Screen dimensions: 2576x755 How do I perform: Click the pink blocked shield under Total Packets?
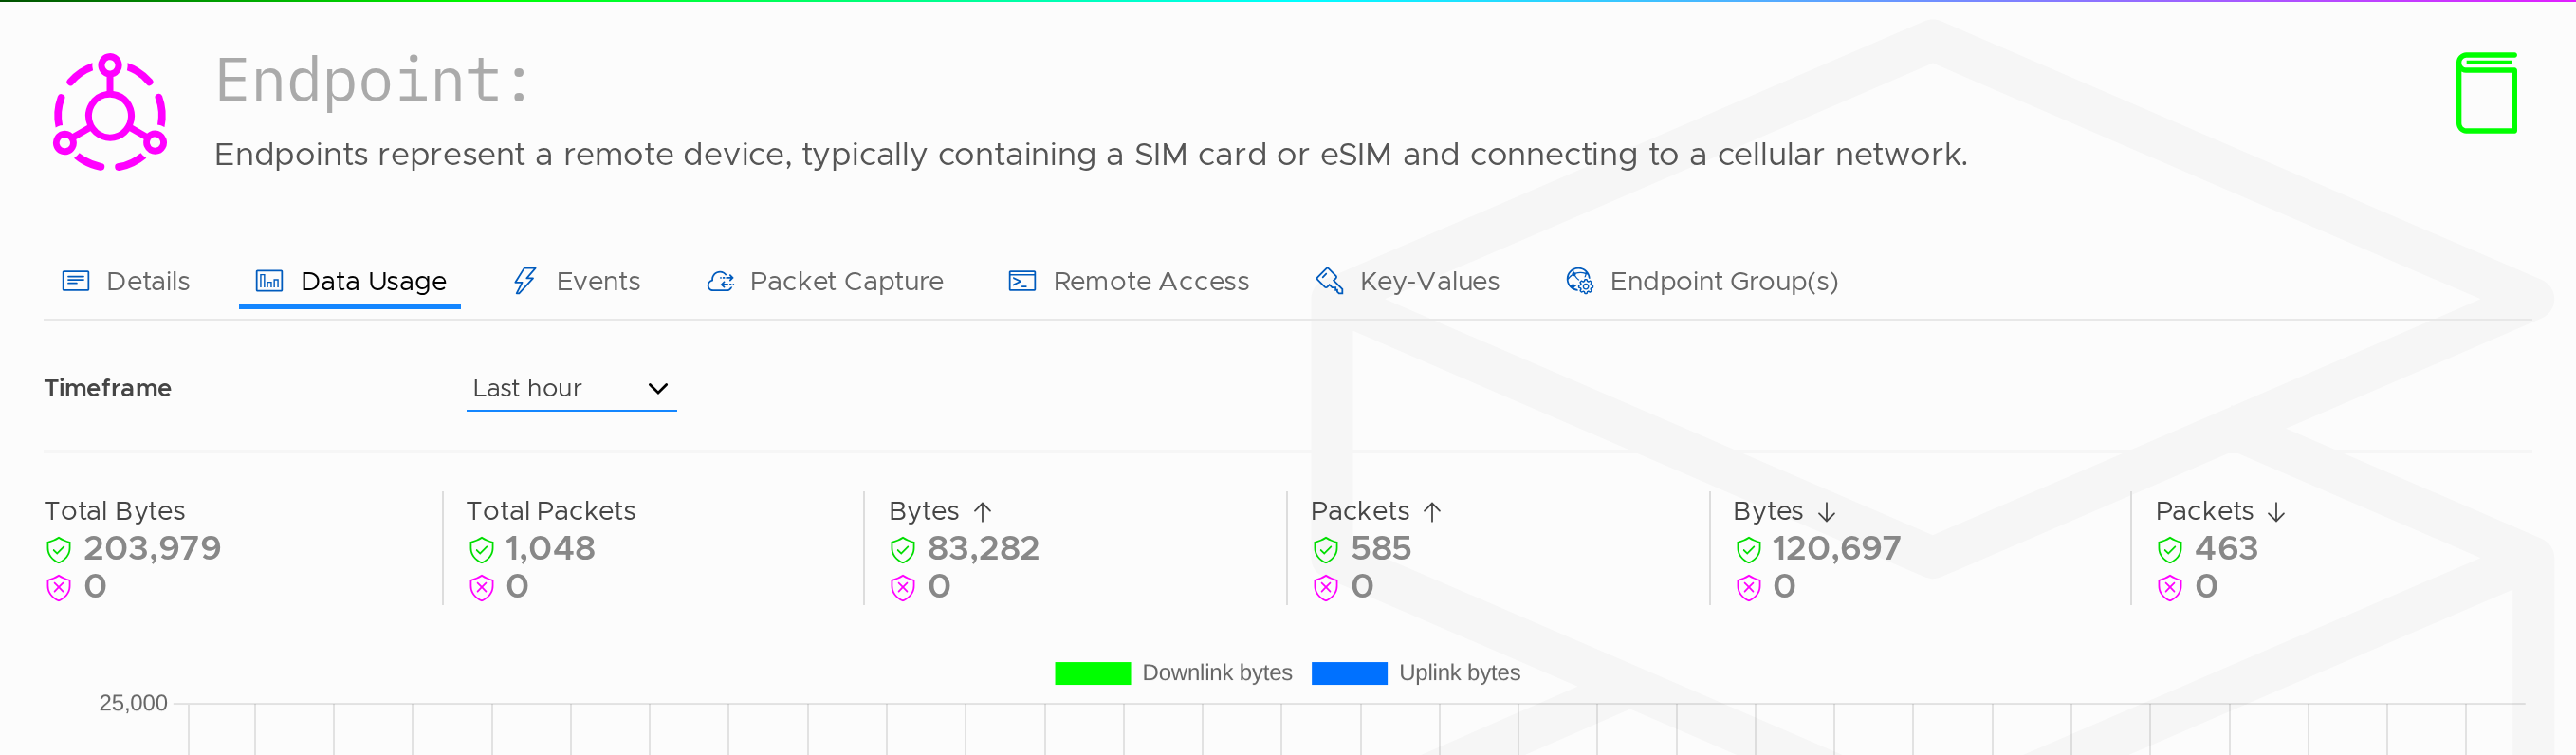(481, 587)
